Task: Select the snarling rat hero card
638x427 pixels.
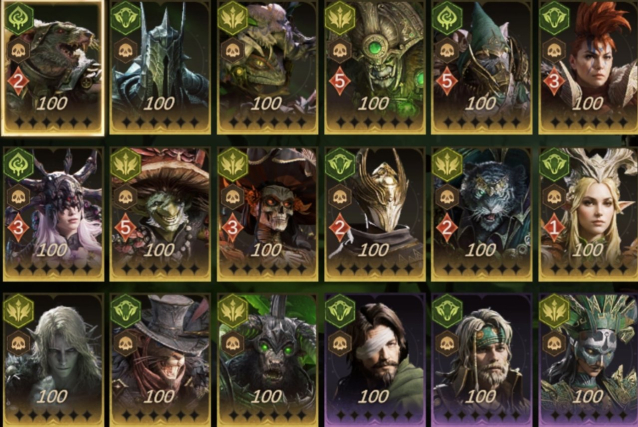Action: coord(52,67)
